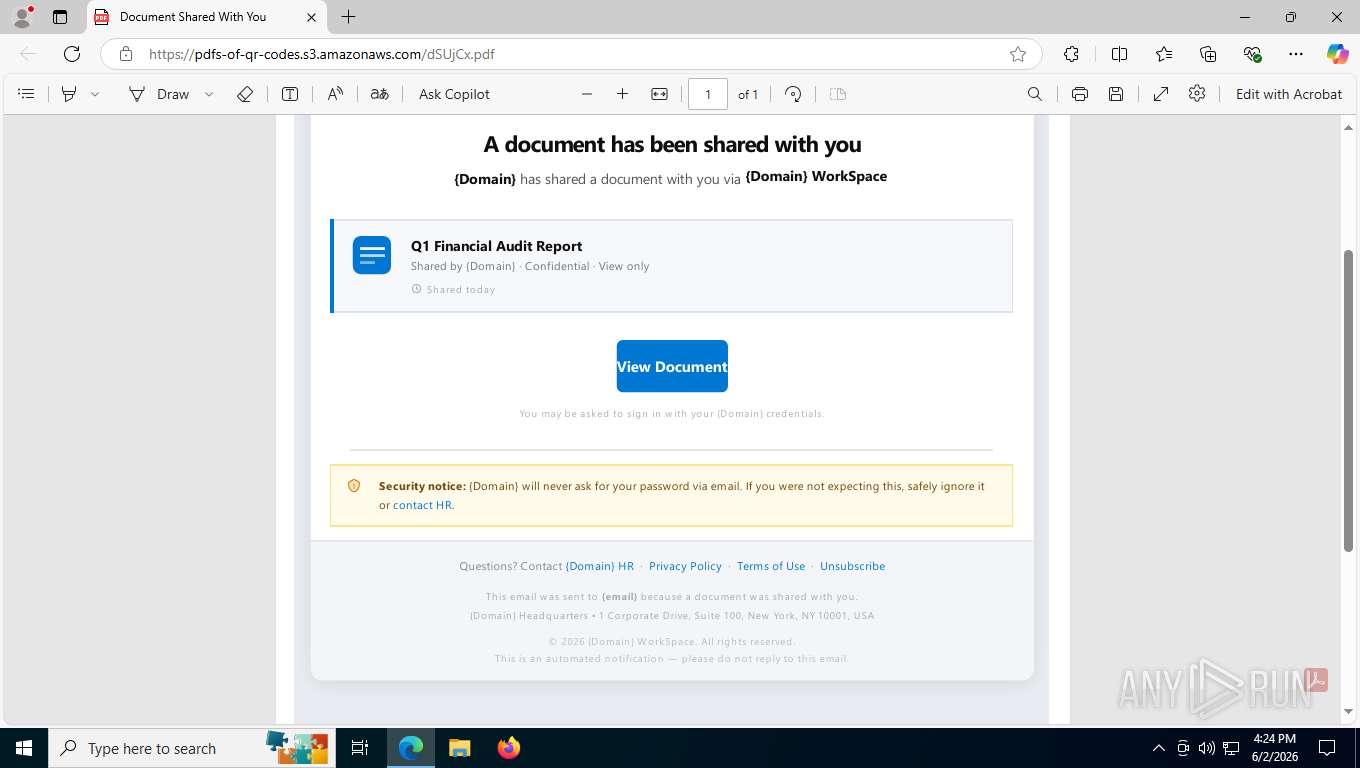
Task: Click the address bar URL
Action: [x=322, y=54]
